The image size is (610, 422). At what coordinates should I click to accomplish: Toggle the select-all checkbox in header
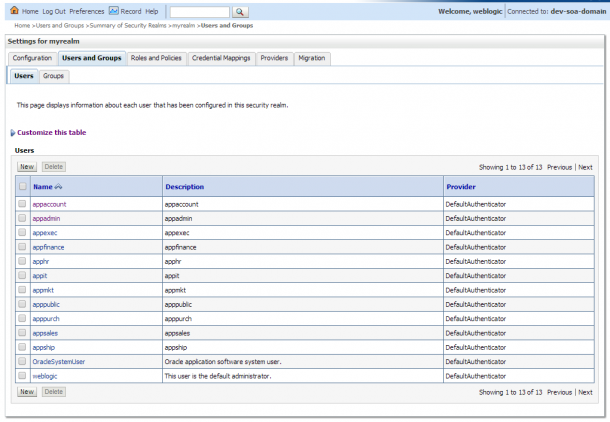(23, 186)
